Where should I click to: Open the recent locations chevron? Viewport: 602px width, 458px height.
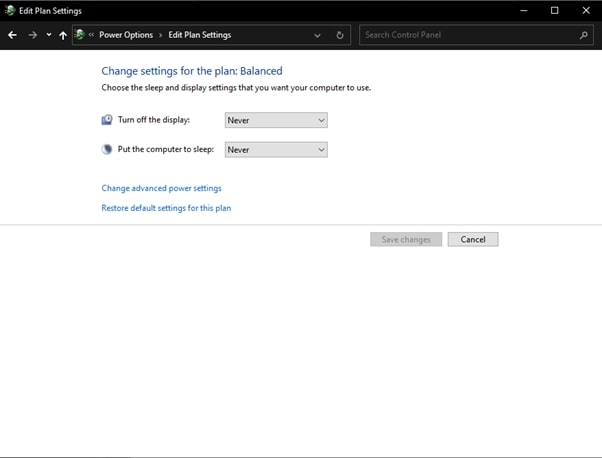[x=49, y=35]
